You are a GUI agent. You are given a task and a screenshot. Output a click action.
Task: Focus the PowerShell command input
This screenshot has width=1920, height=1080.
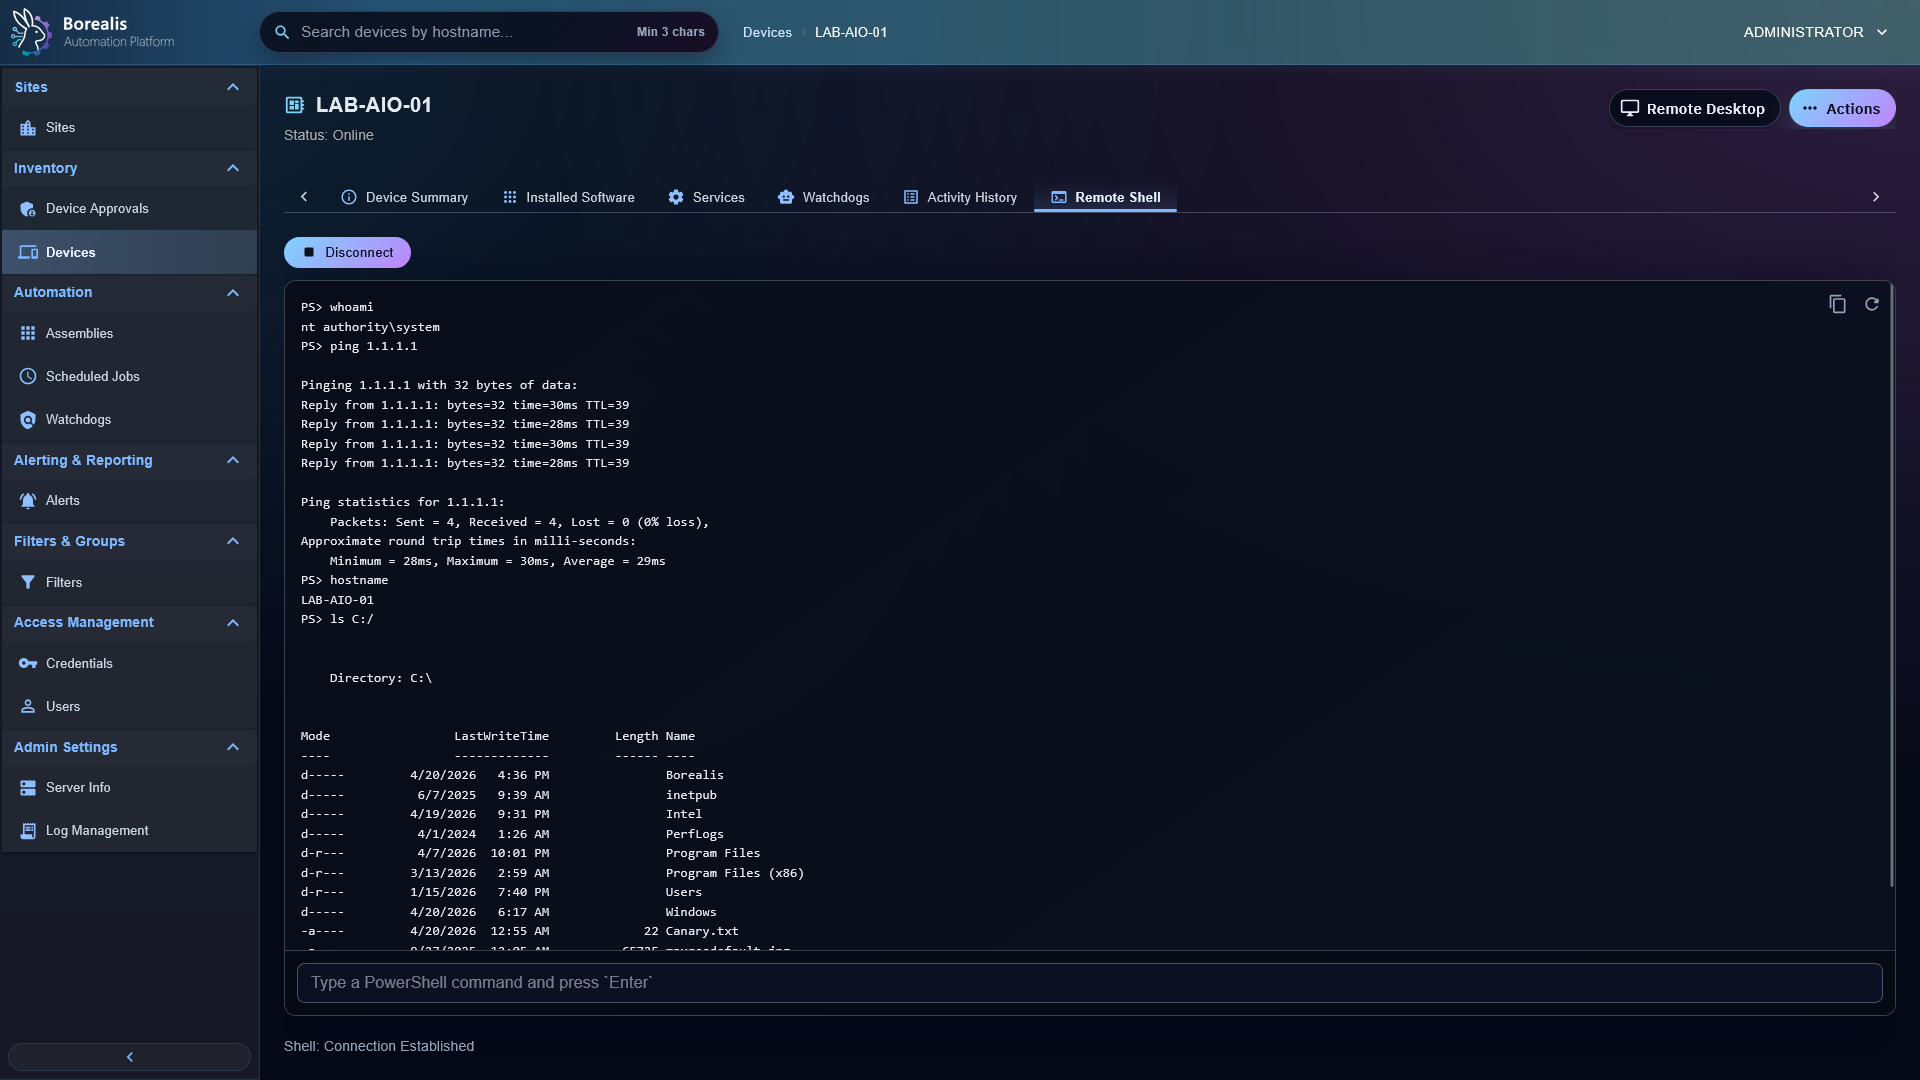1089,983
